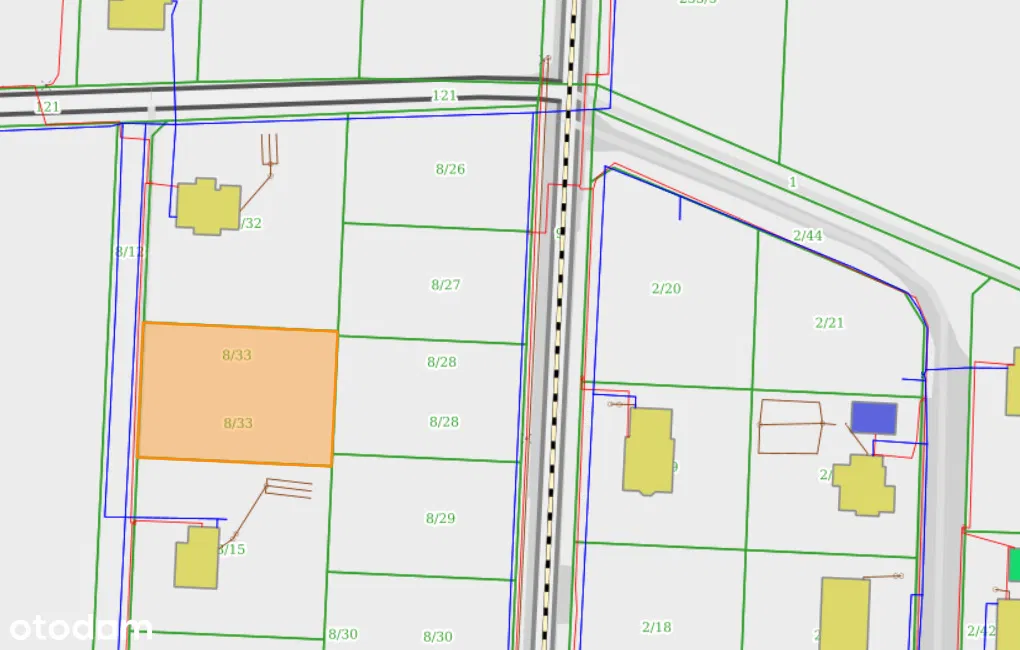Pick the plot labeled 8/27

[446, 285]
